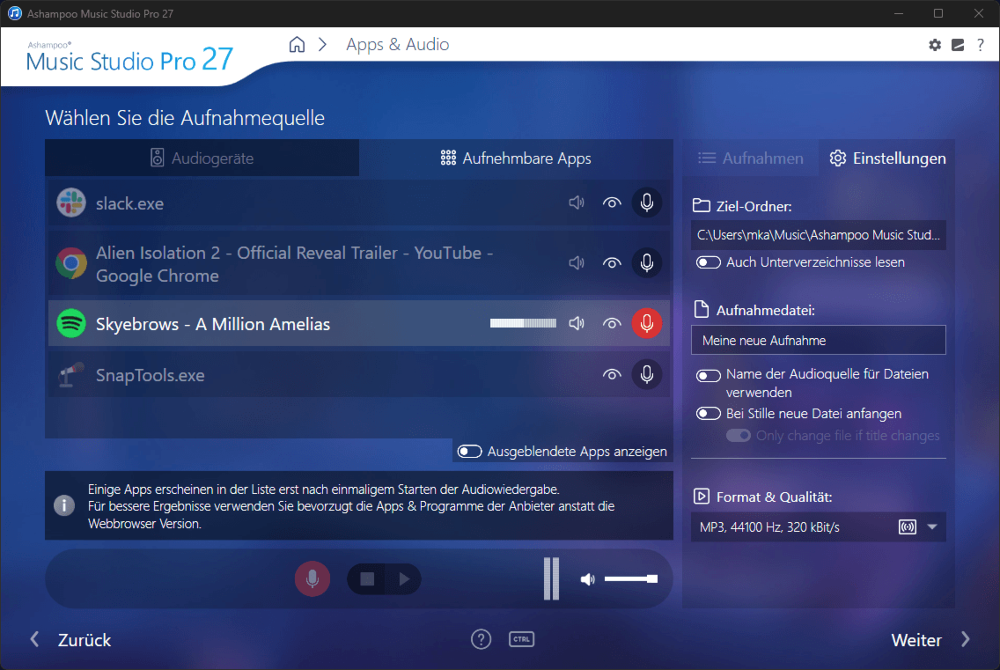Screen dimensions: 1000x670
Task: Click the level meter bars
Action: point(551,578)
